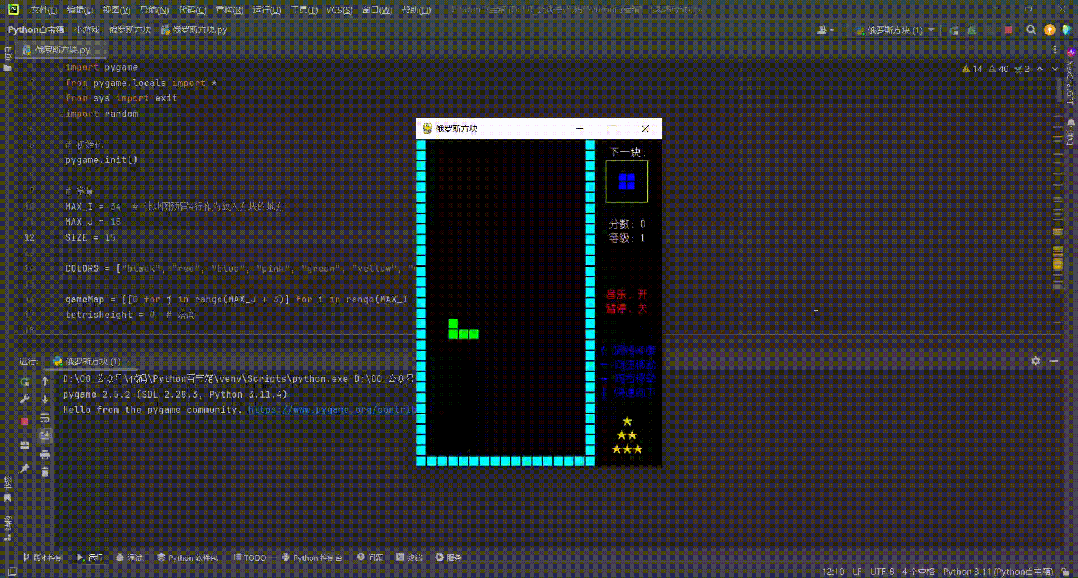Click the green run icon in top toolbar
Viewport: 1078px width, 578px height.
954,30
